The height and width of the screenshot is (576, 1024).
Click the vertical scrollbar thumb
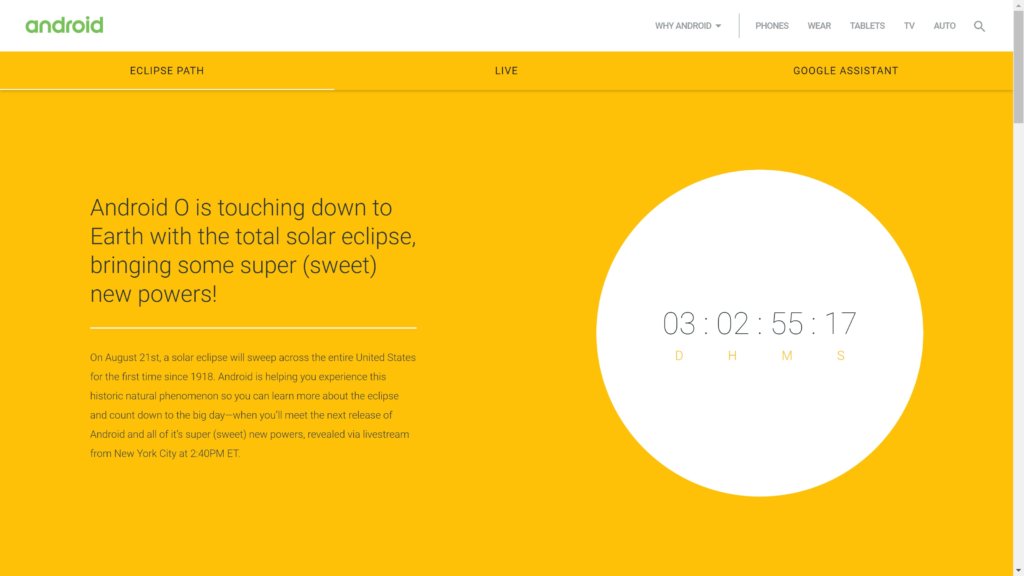point(1018,65)
